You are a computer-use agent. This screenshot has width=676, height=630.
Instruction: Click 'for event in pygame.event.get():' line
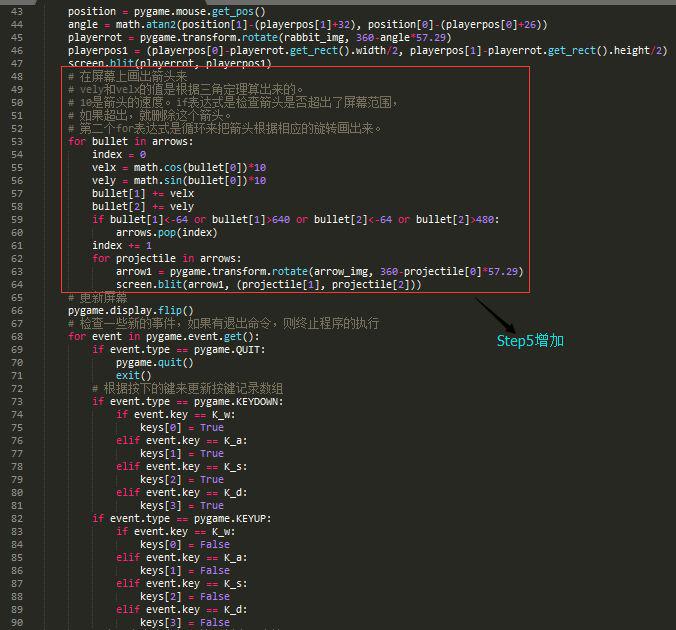(x=164, y=336)
